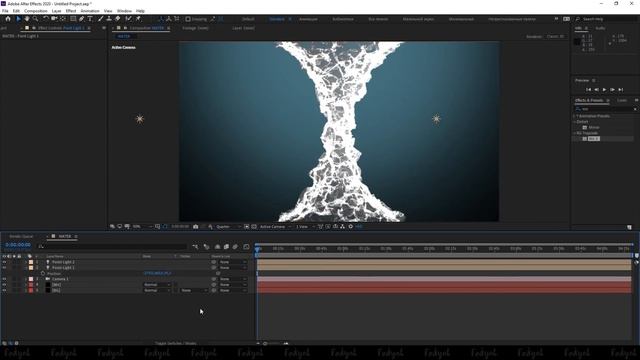Open the Quarter resolution dropdown
Screen dimensions: 640x360
[x=227, y=227]
